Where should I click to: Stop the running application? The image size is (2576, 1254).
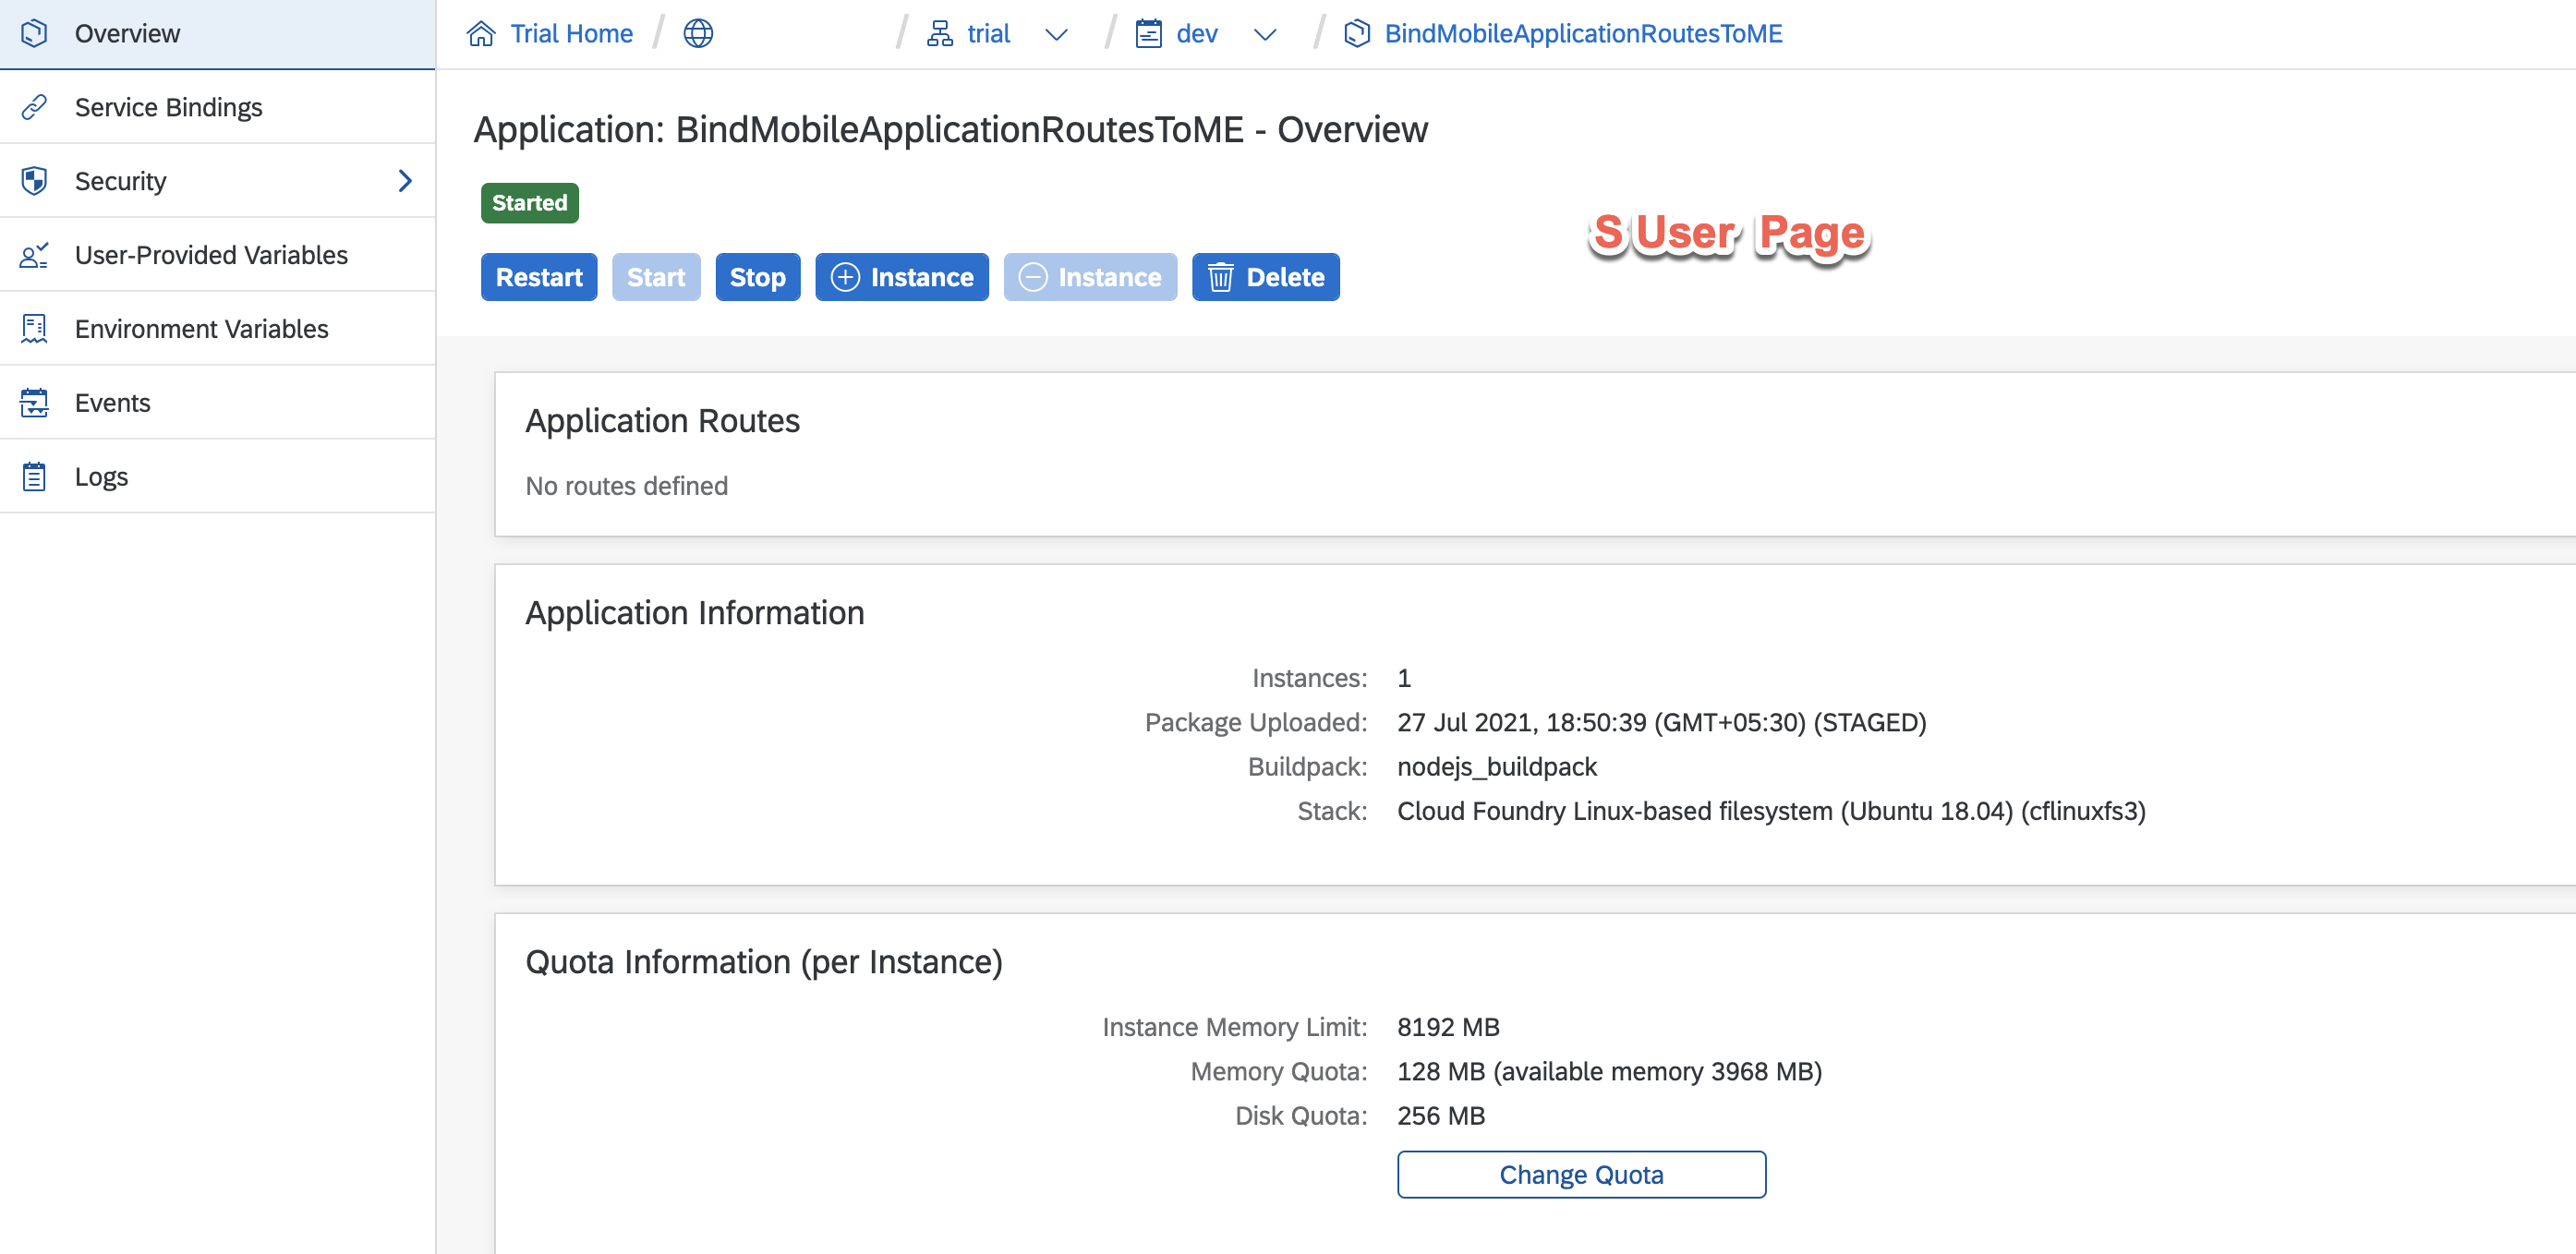tap(757, 277)
